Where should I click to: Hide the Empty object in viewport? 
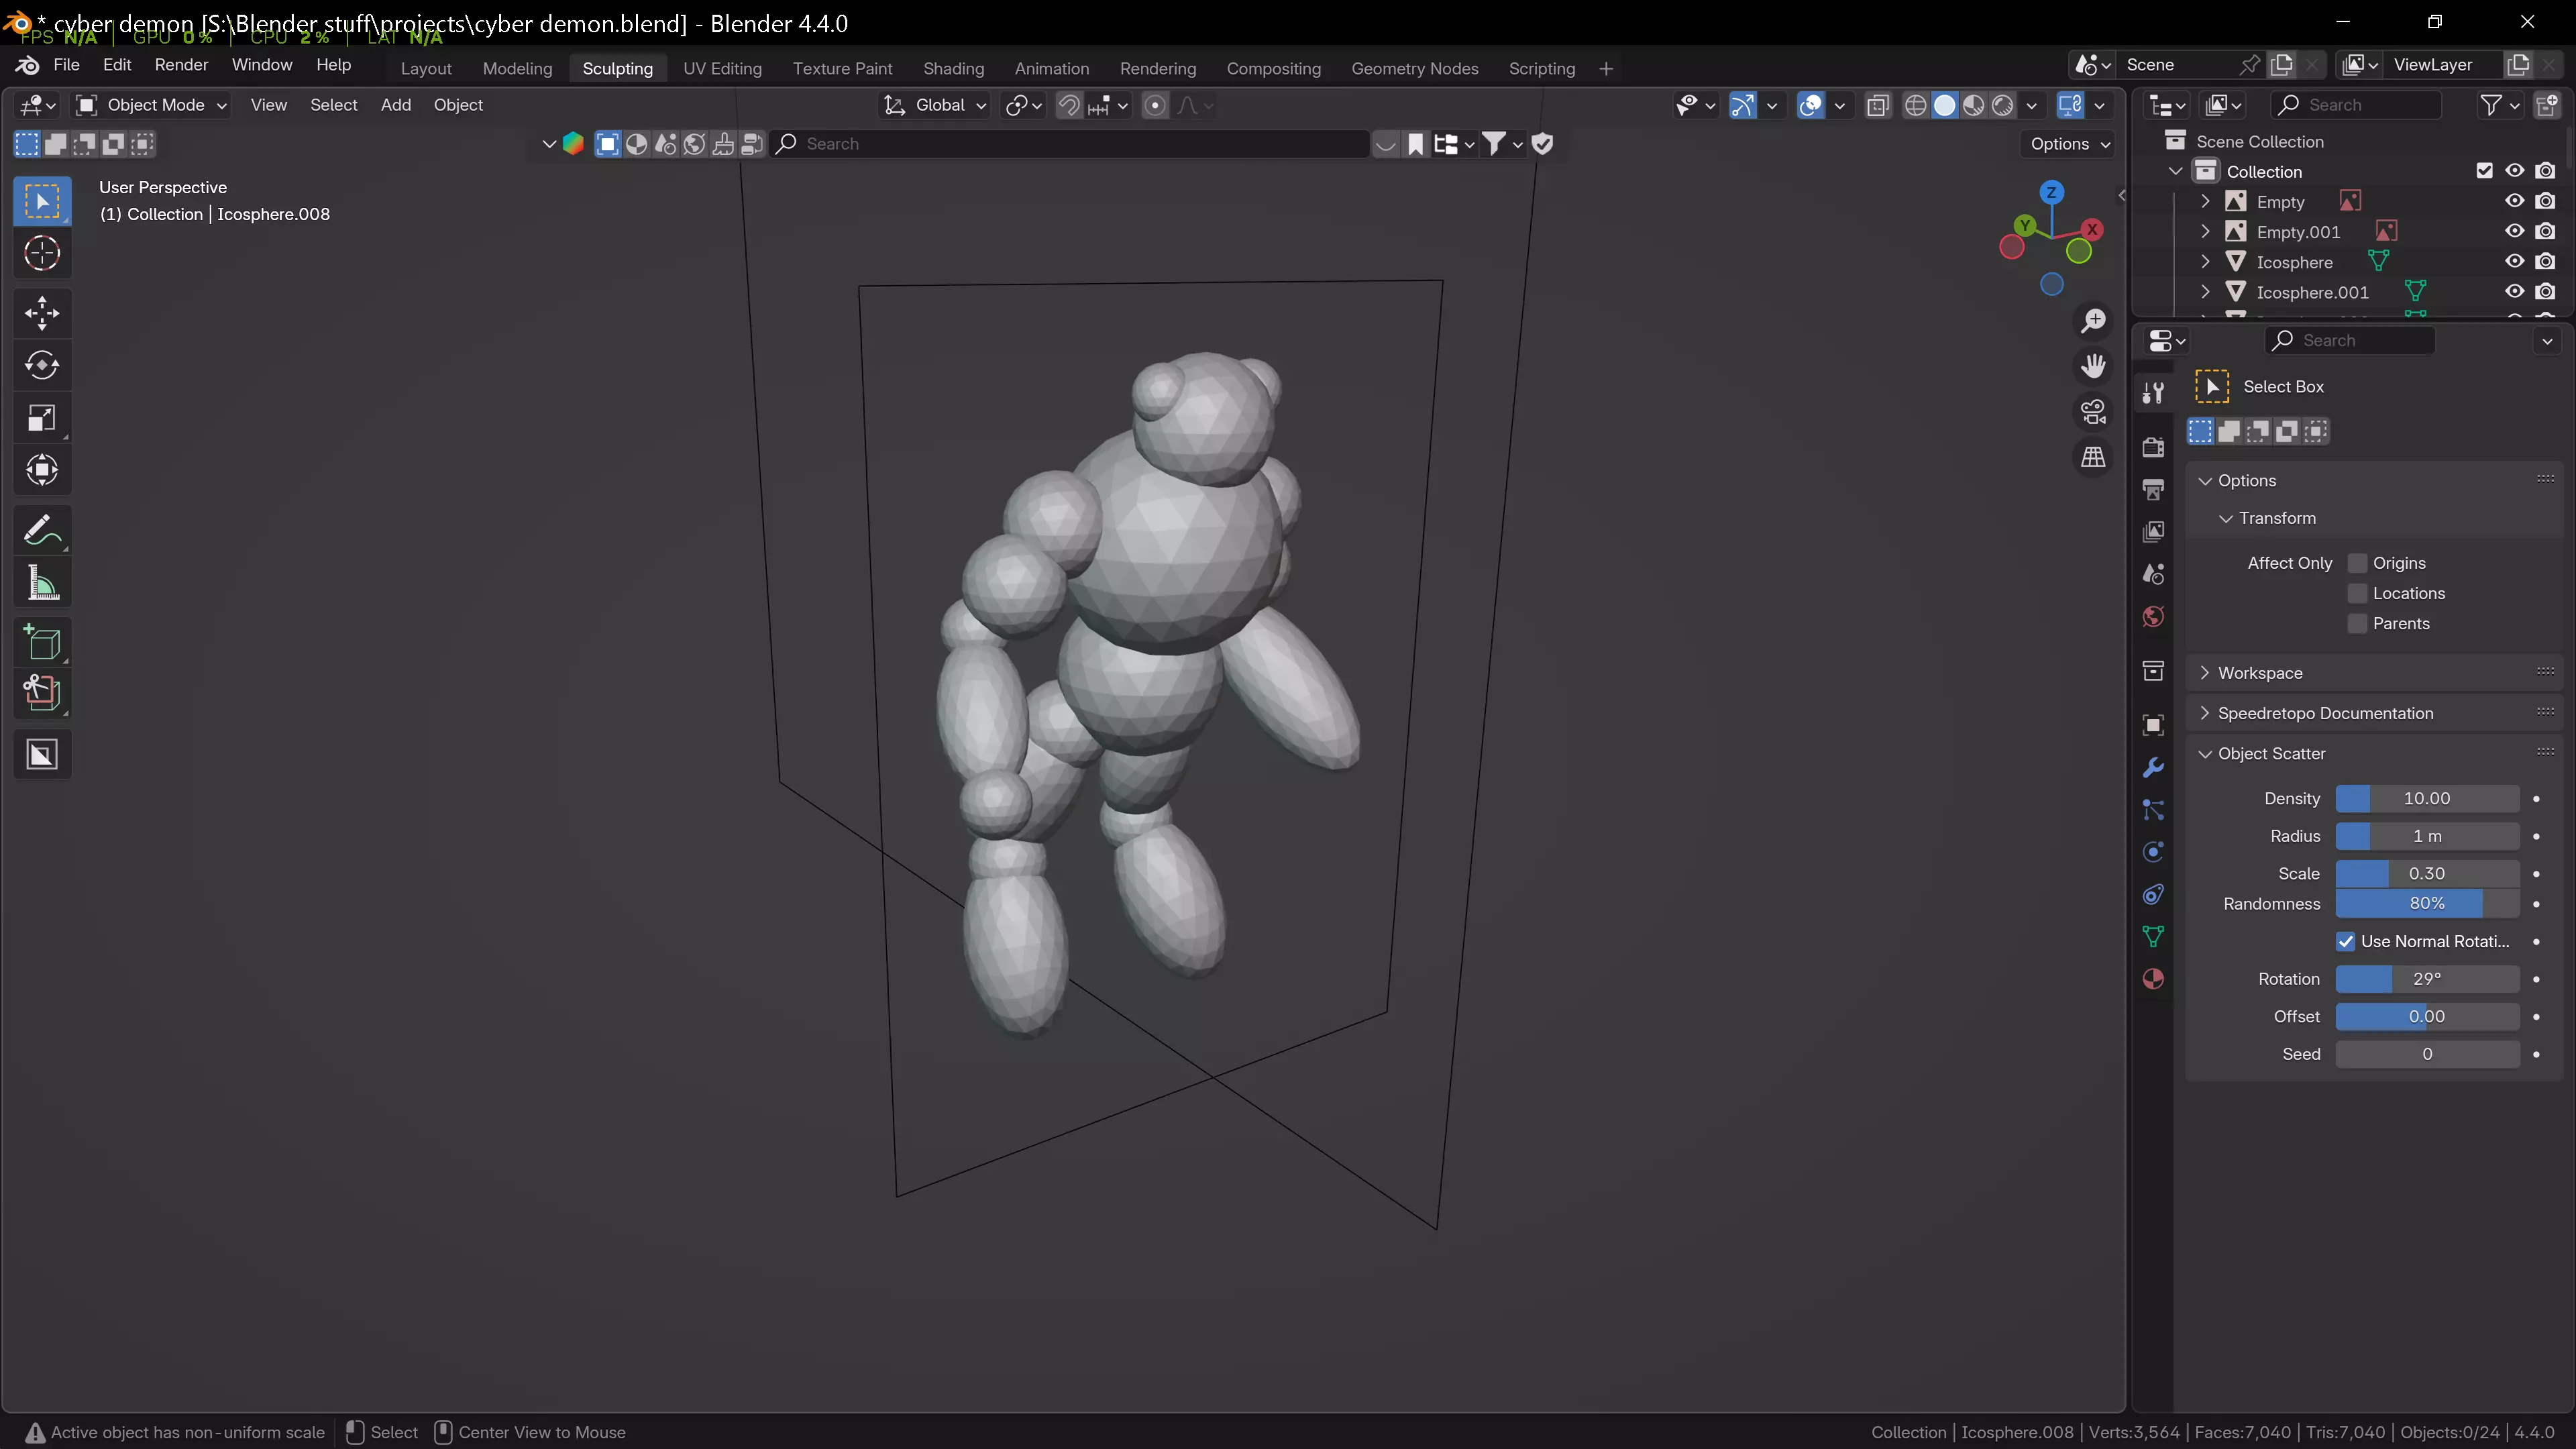(2514, 201)
